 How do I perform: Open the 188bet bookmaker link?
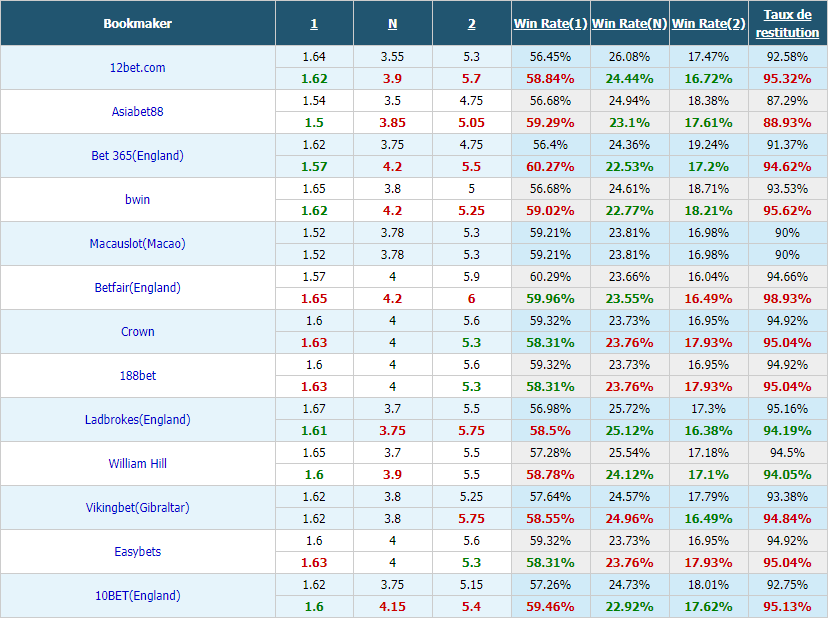pos(137,376)
